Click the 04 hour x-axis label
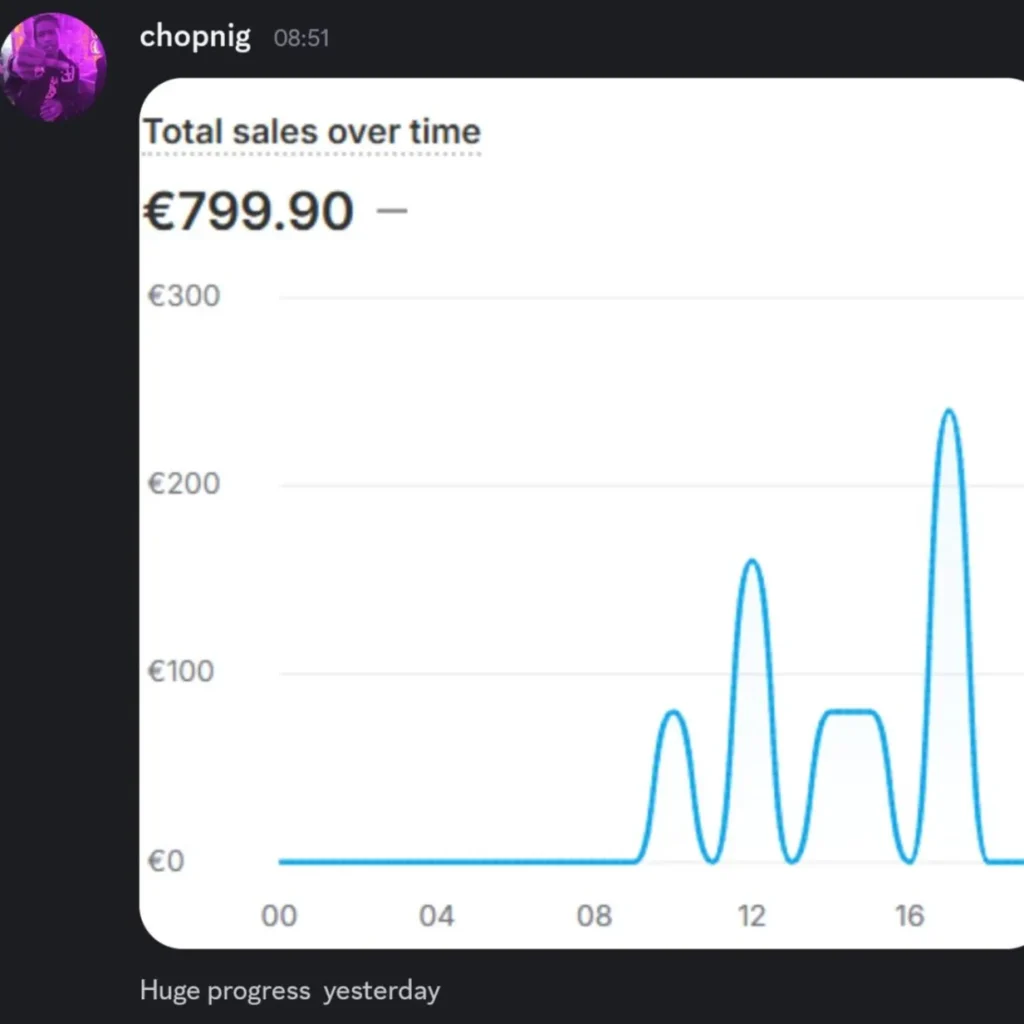The height and width of the screenshot is (1024, 1024). pos(436,916)
